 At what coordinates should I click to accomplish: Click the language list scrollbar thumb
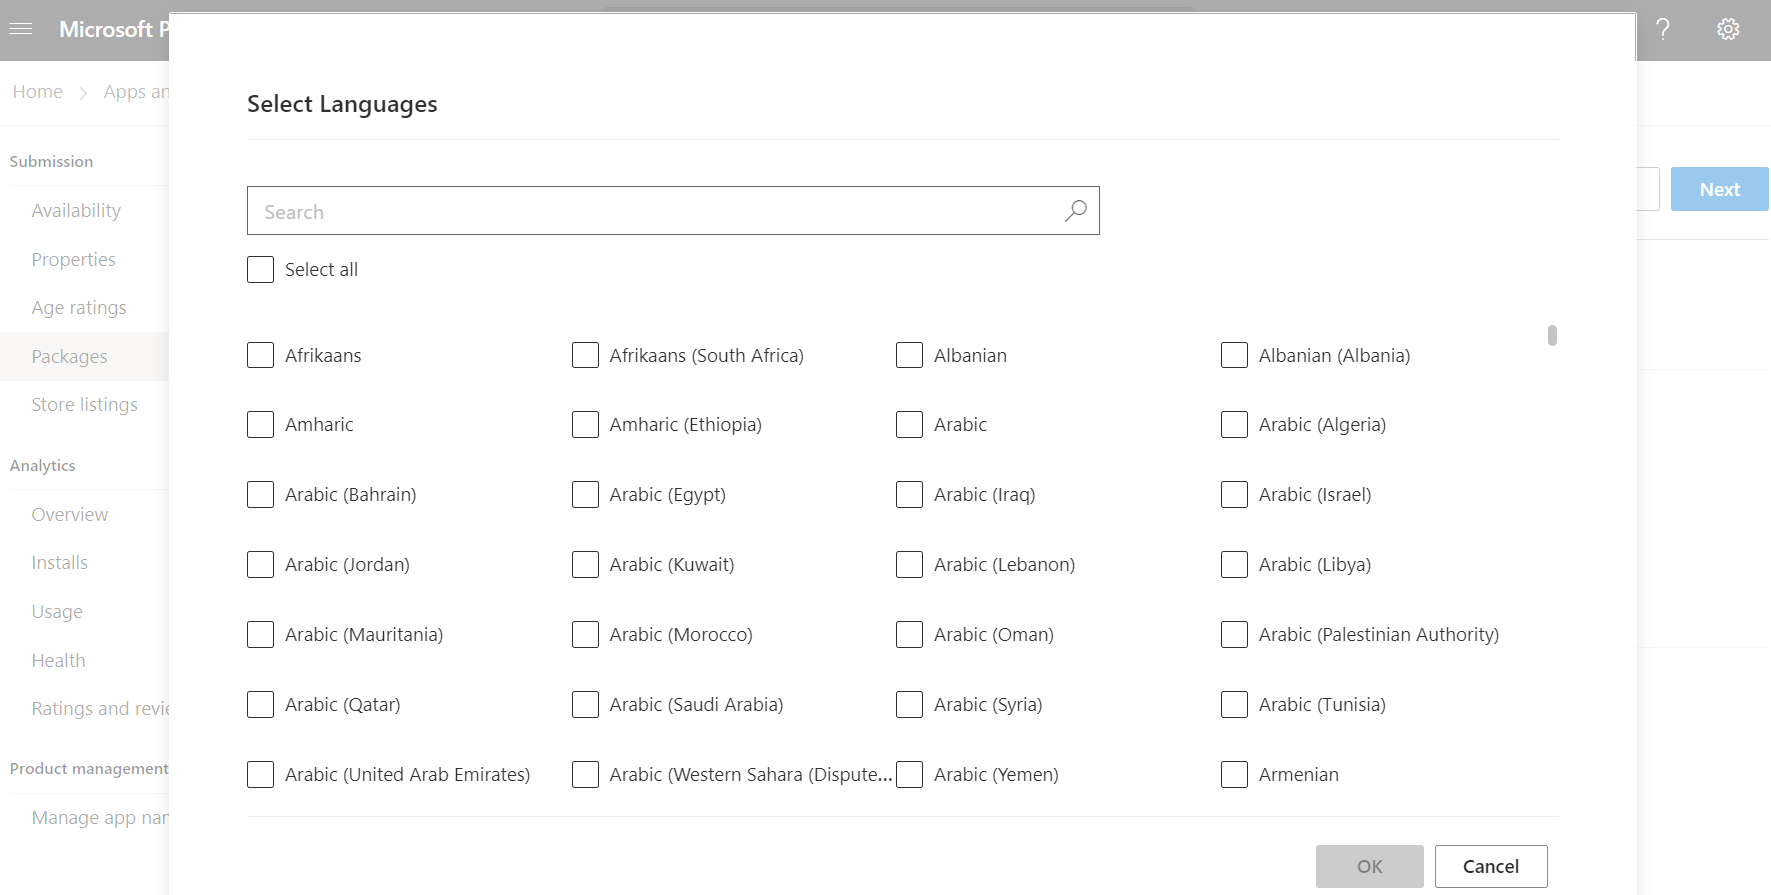pyautogui.click(x=1552, y=335)
